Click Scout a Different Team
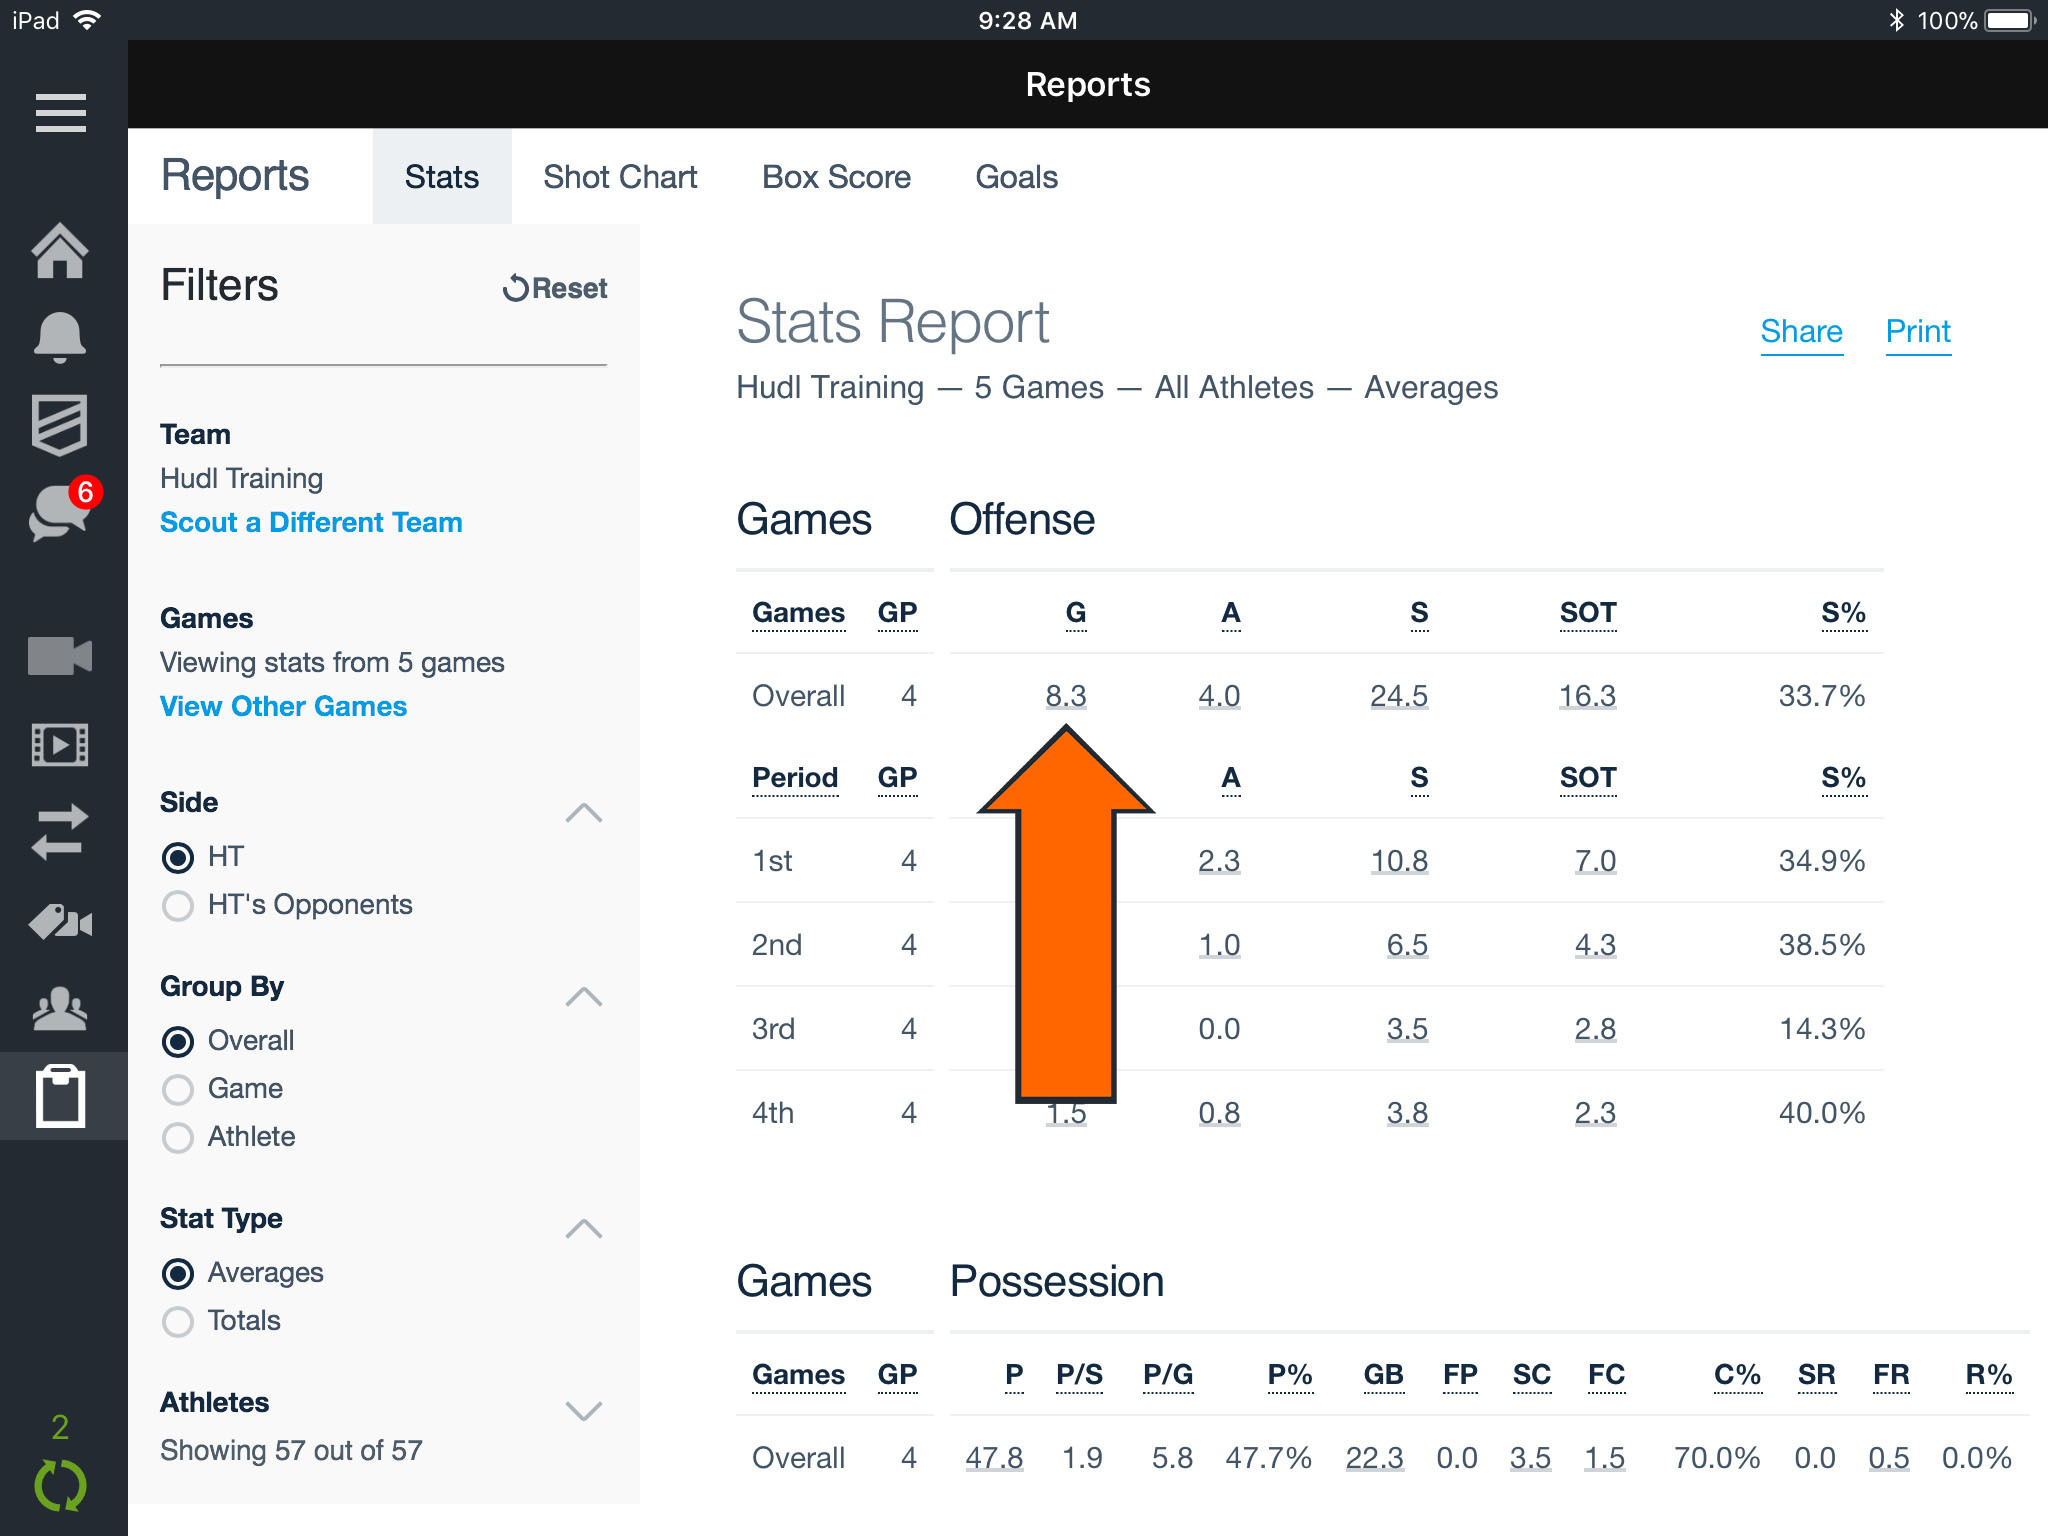The image size is (2048, 1536). pyautogui.click(x=310, y=521)
